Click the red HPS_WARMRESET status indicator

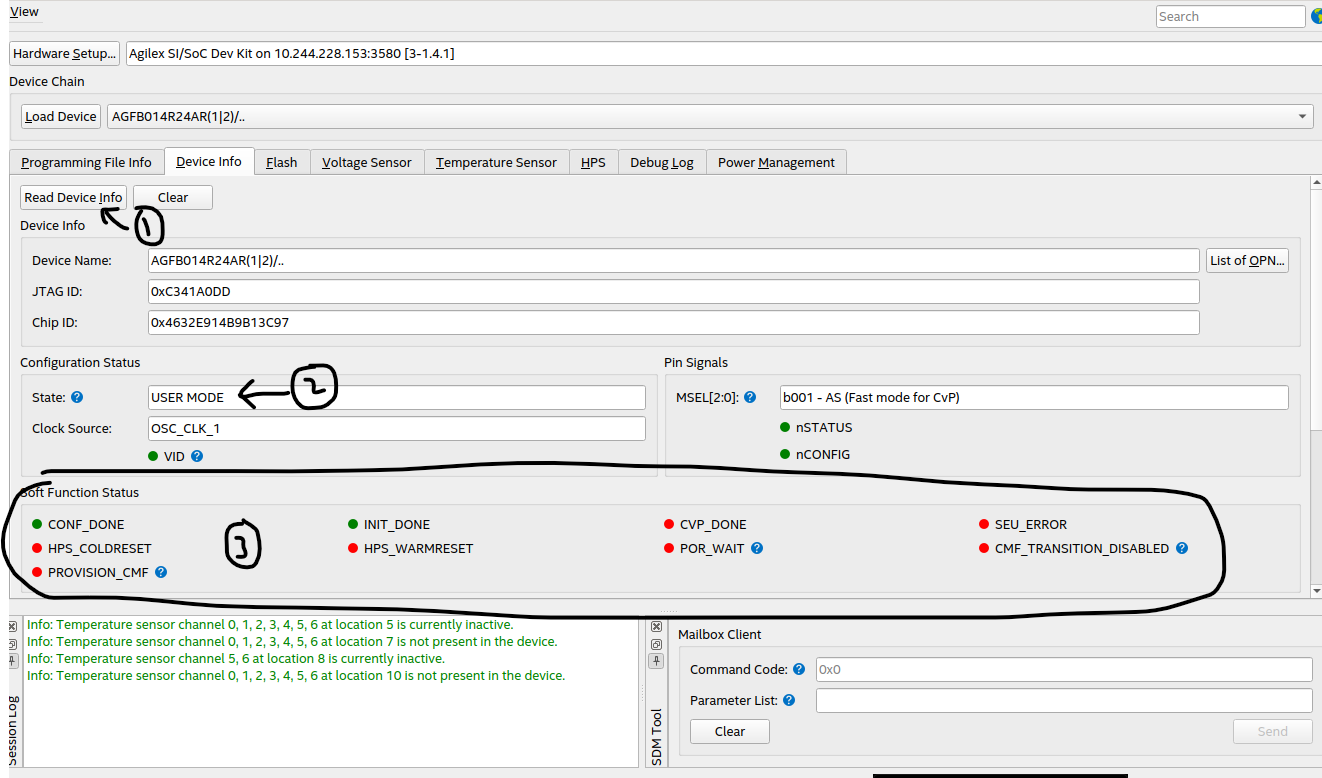(x=353, y=548)
